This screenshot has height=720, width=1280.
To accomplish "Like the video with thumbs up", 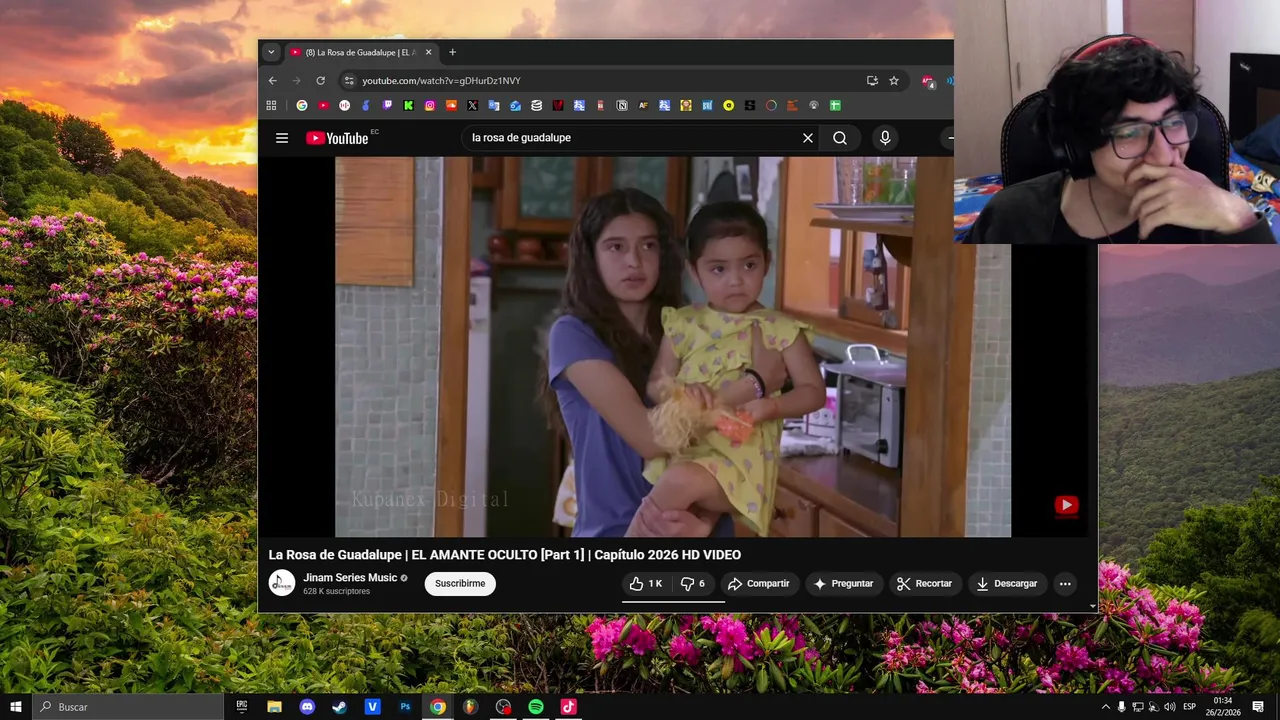I will point(646,584).
